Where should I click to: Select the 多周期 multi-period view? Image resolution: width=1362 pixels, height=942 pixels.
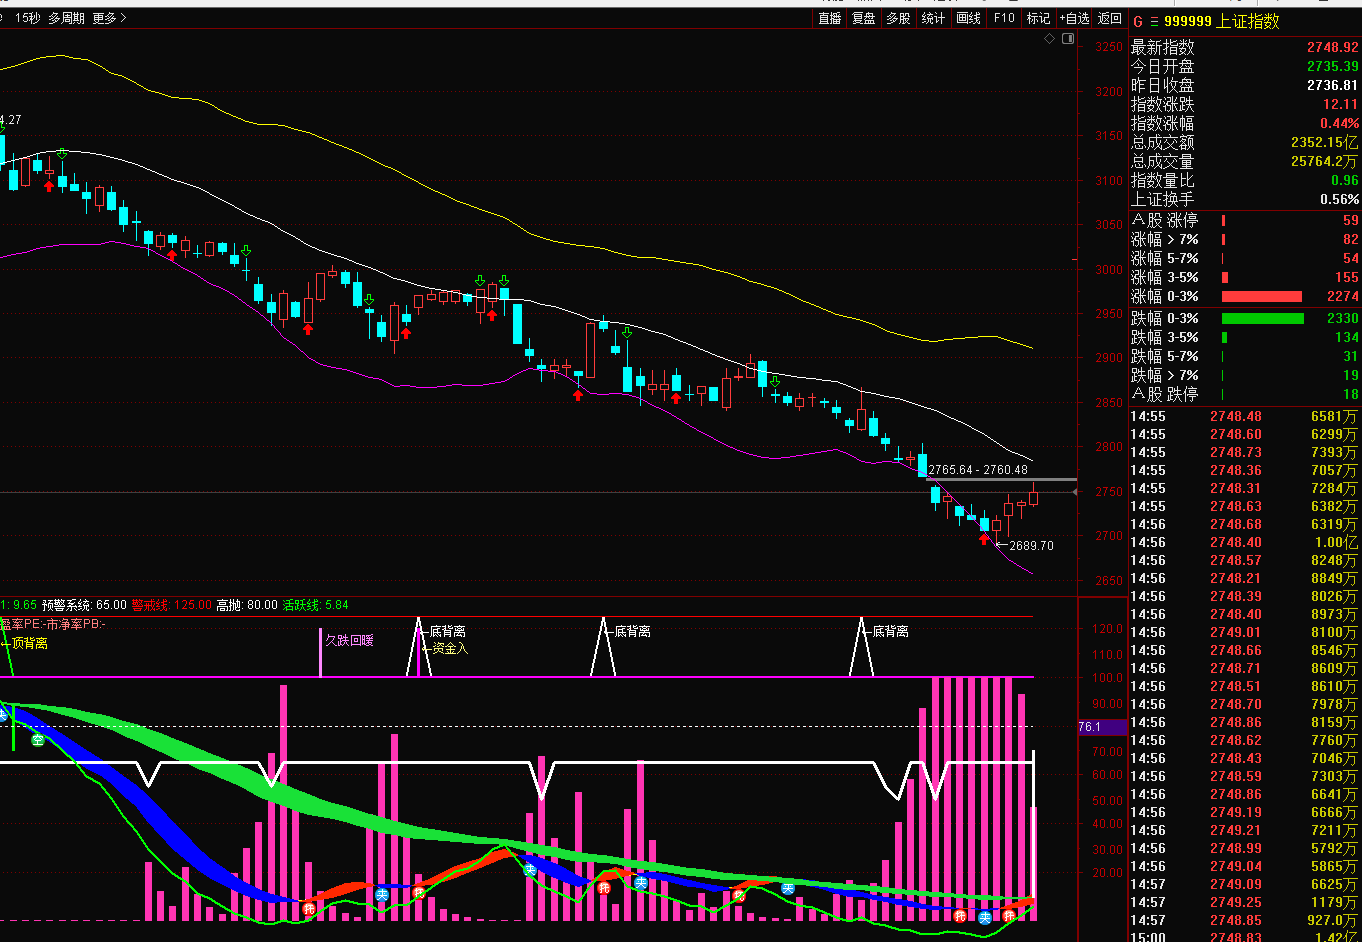tap(67, 18)
